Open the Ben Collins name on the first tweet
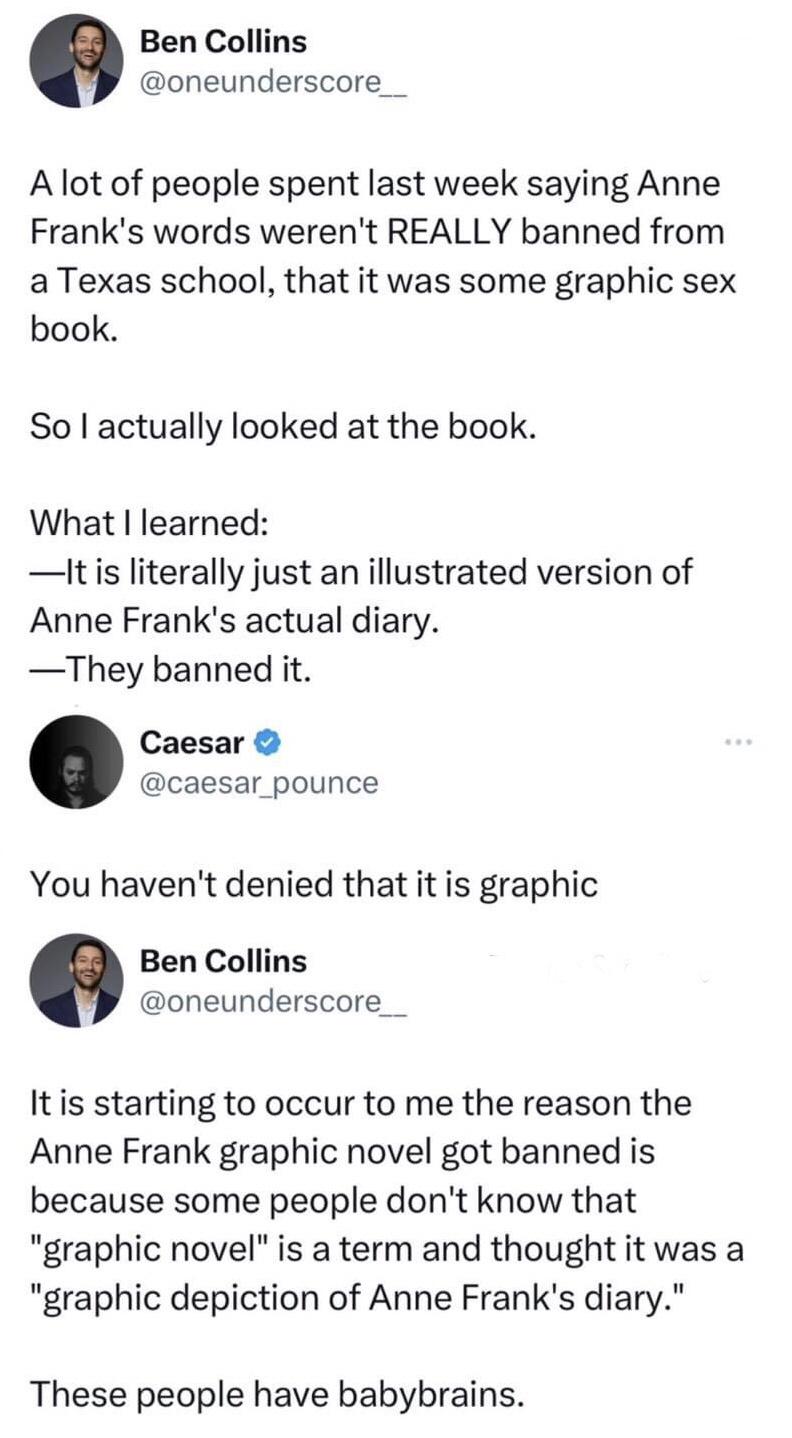 pyautogui.click(x=223, y=42)
